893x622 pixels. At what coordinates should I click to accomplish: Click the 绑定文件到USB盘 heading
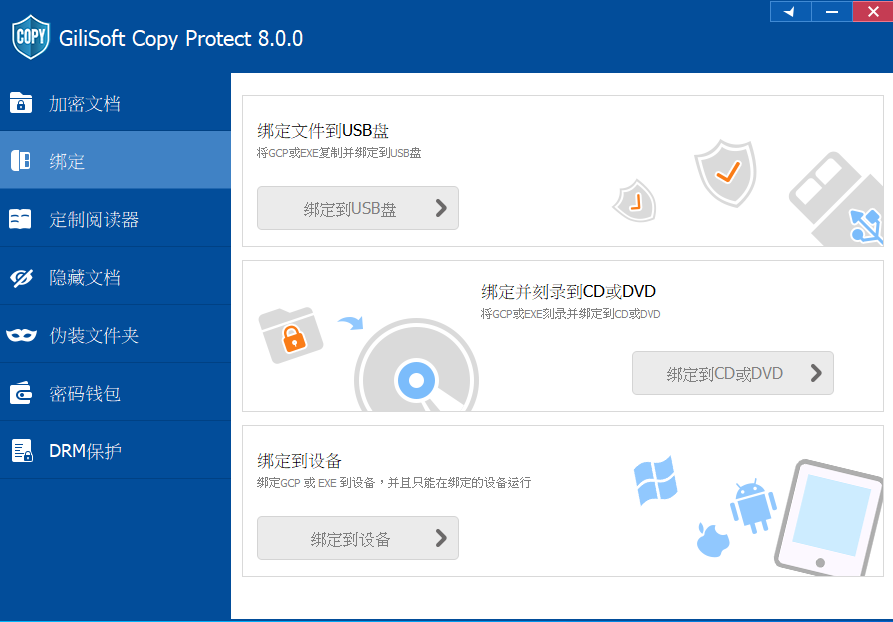323,131
